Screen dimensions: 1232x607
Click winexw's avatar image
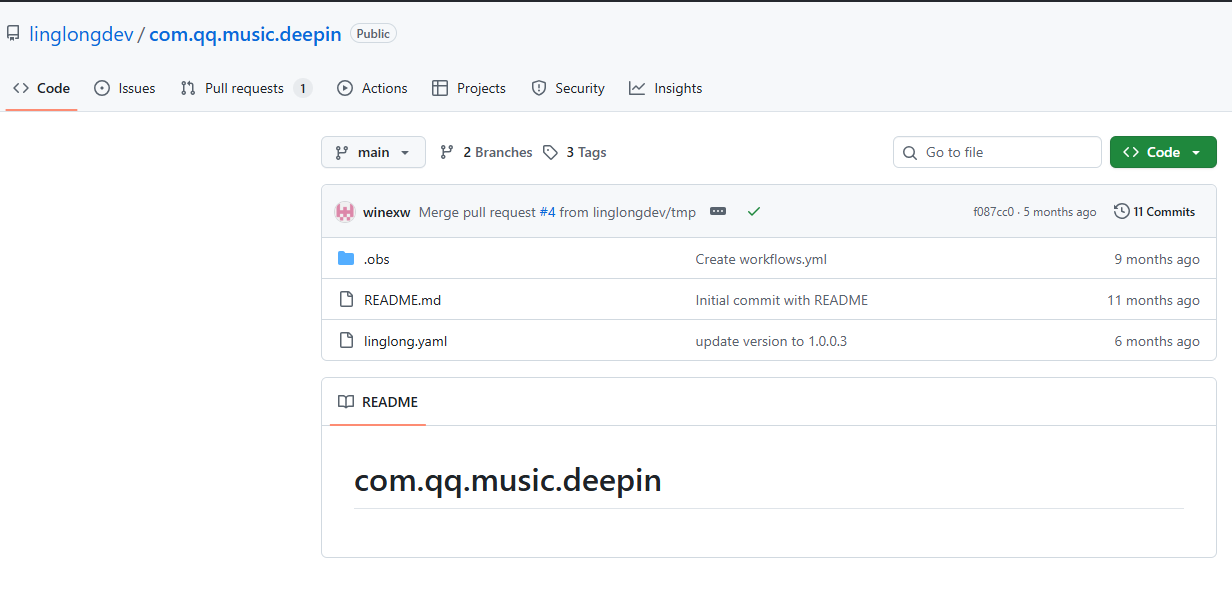(345, 212)
